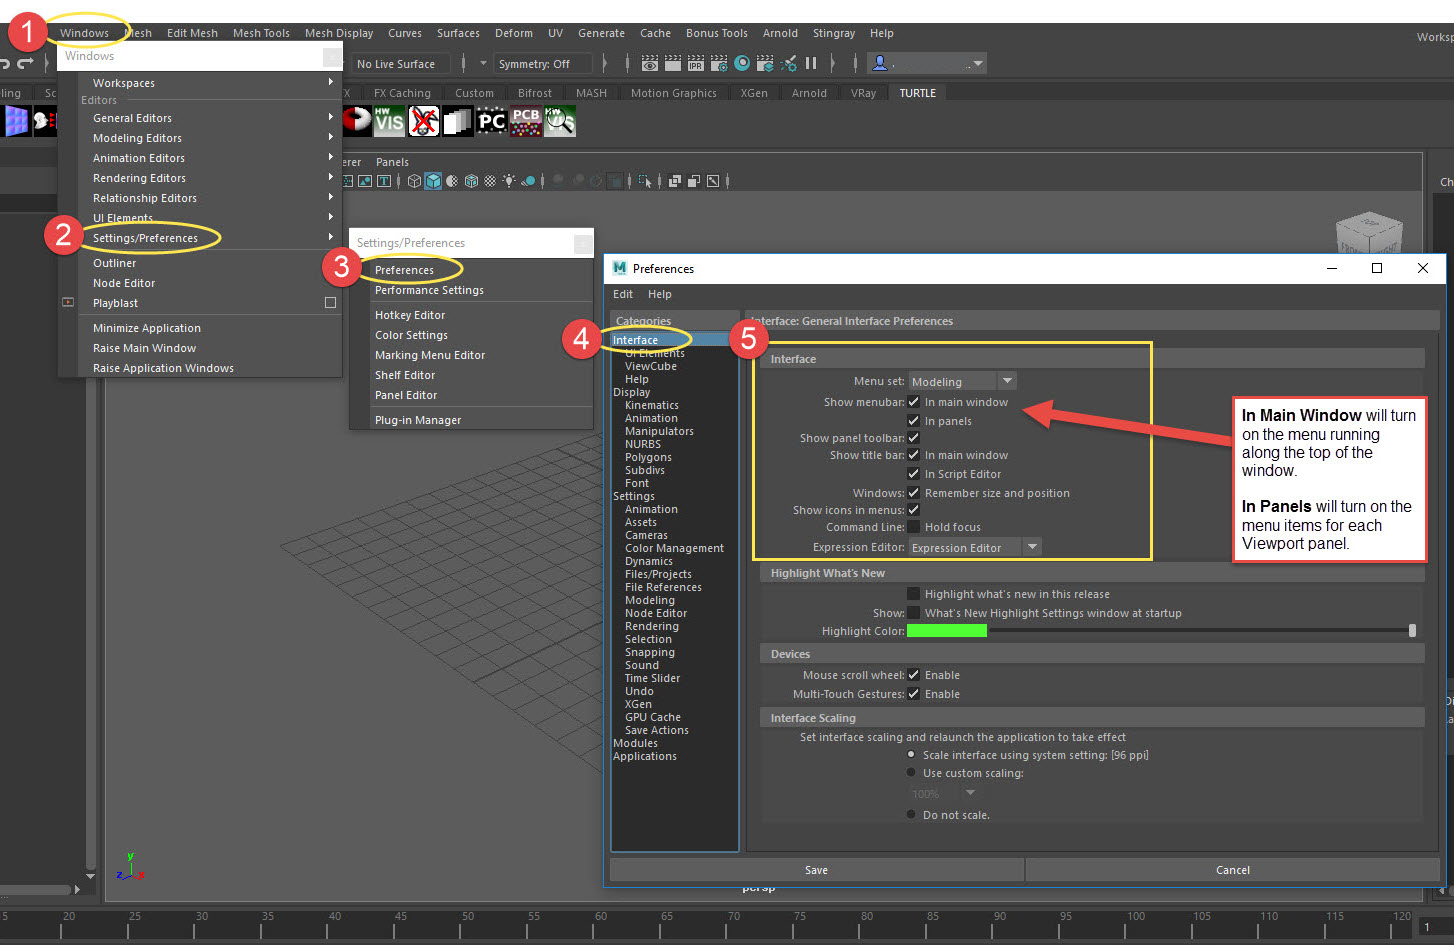Toggle Show menubar In panels checkbox
The height and width of the screenshot is (945, 1454).
pyautogui.click(x=913, y=421)
